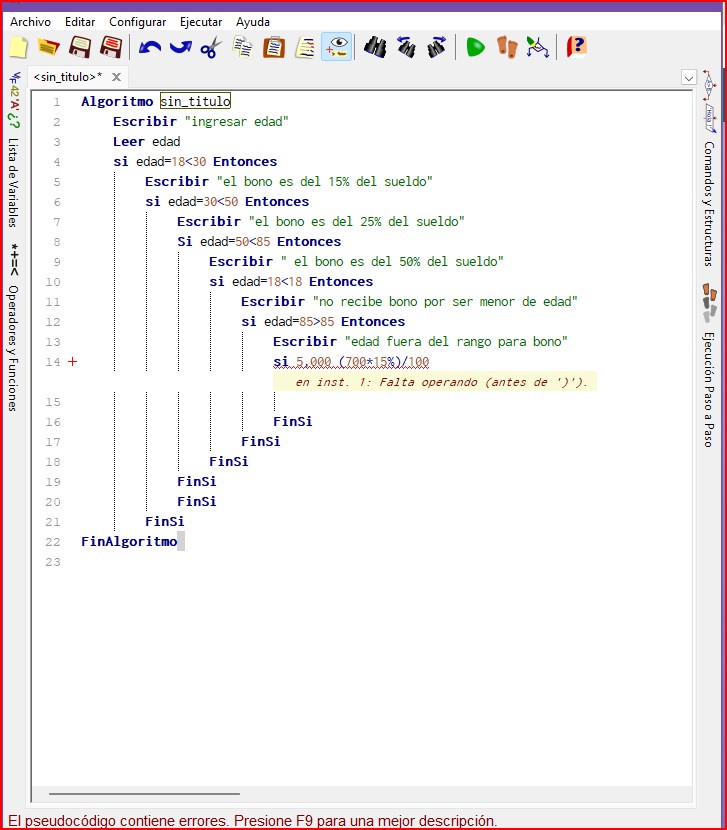Image resolution: width=727 pixels, height=830 pixels.
Task: Undo the last edit
Action: [x=150, y=47]
